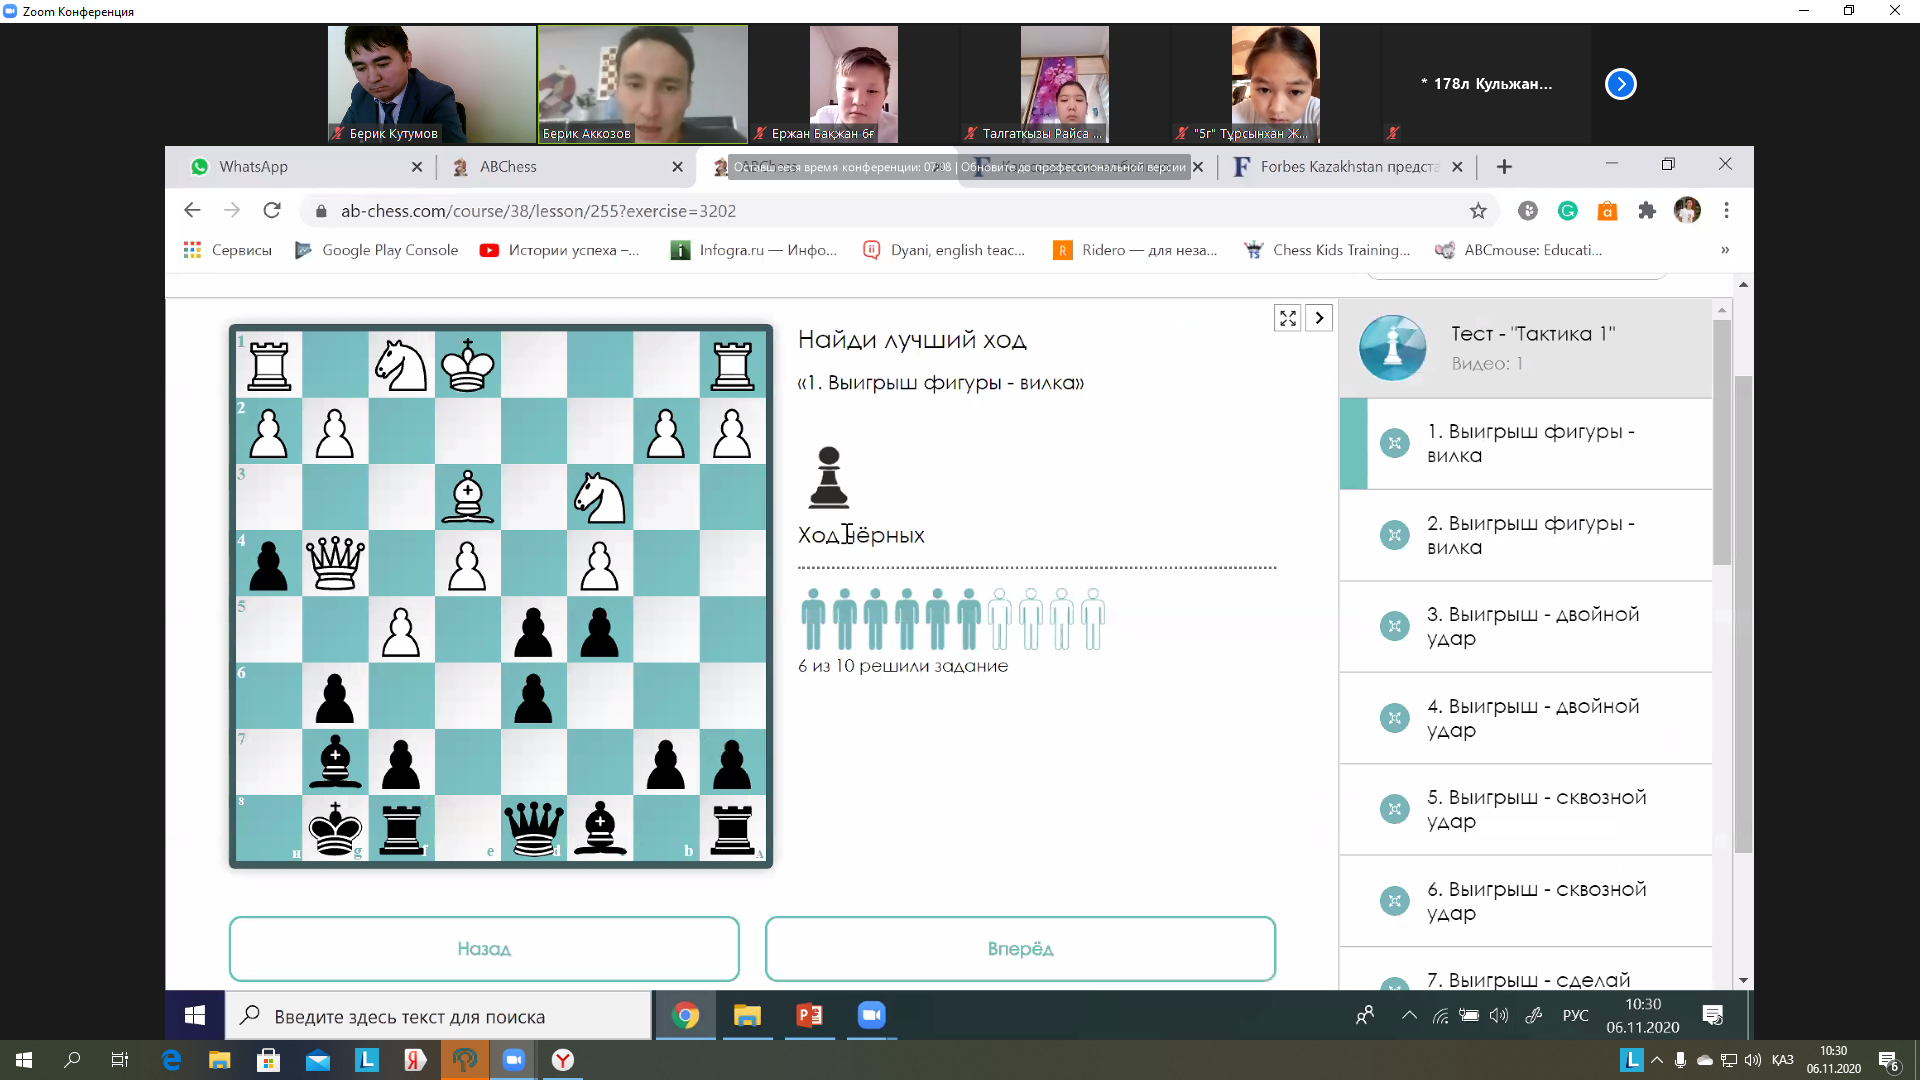The width and height of the screenshot is (1920, 1080).
Task: Click the next exercise arrow icon
Action: [x=1319, y=318]
